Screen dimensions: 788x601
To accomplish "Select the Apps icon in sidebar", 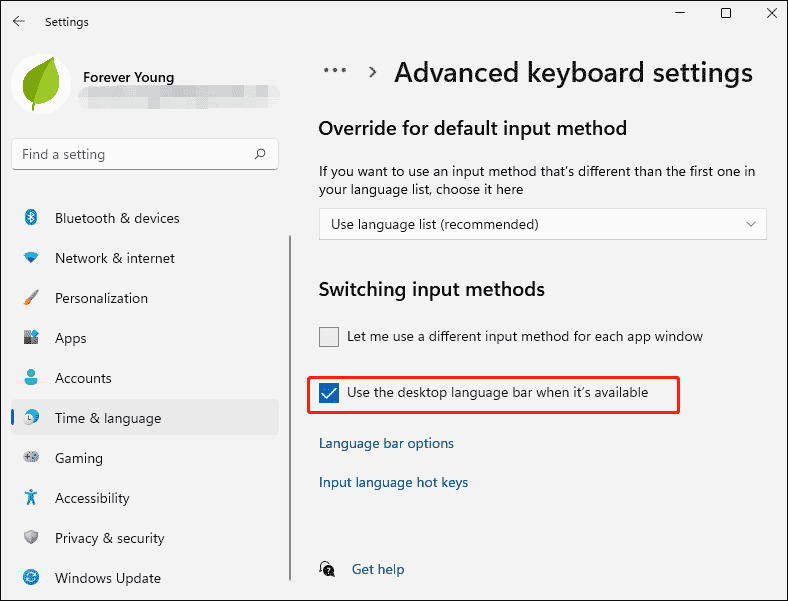I will [x=31, y=338].
